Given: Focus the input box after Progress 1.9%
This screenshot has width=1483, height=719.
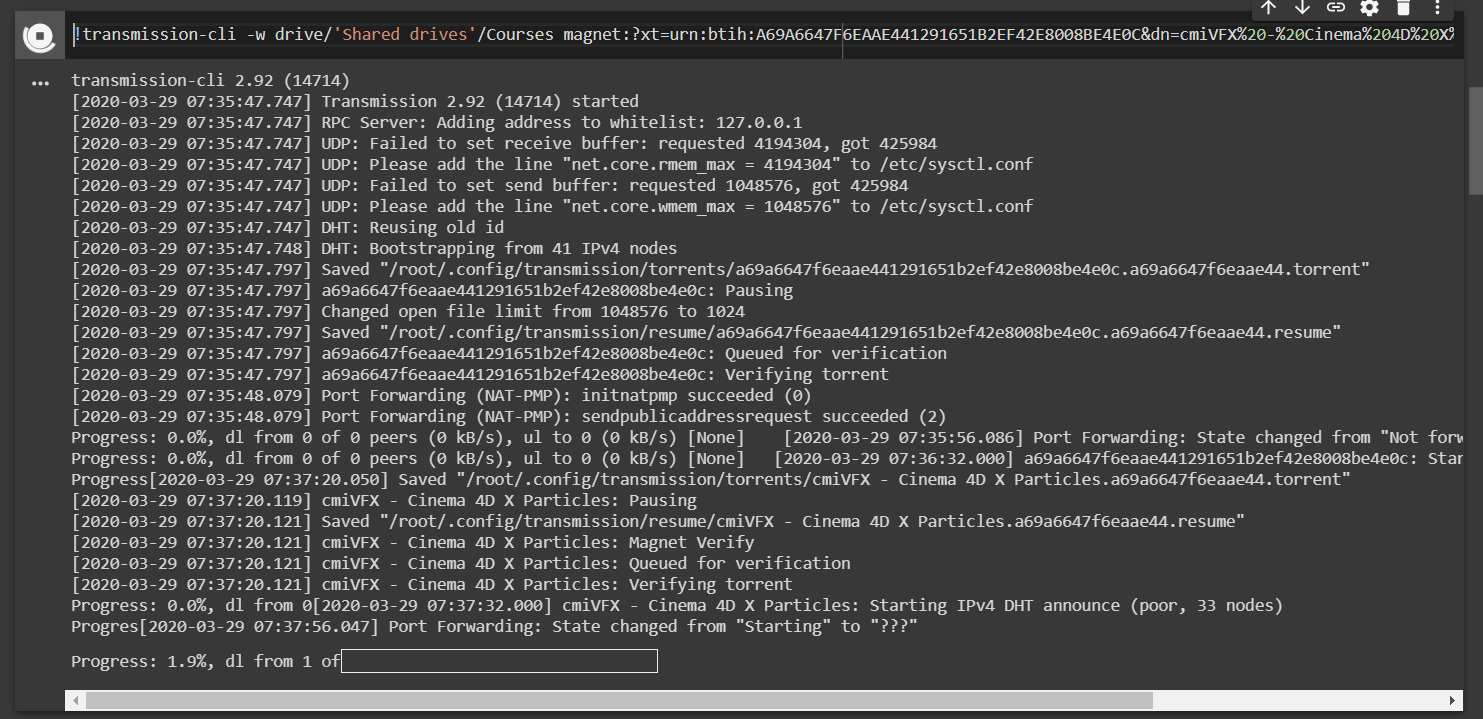Looking at the screenshot, I should (x=499, y=661).
